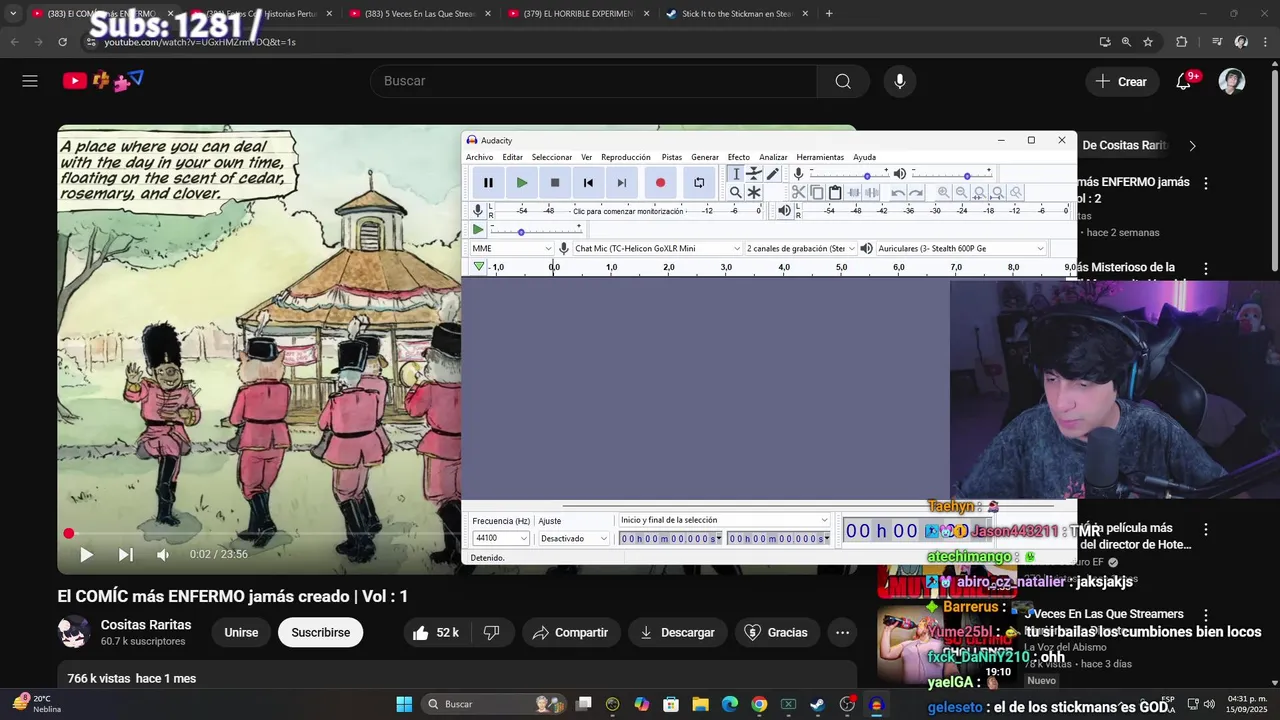This screenshot has height=720, width=1280.
Task: Open Inicio y final de la selección dropdown
Action: tap(724, 520)
